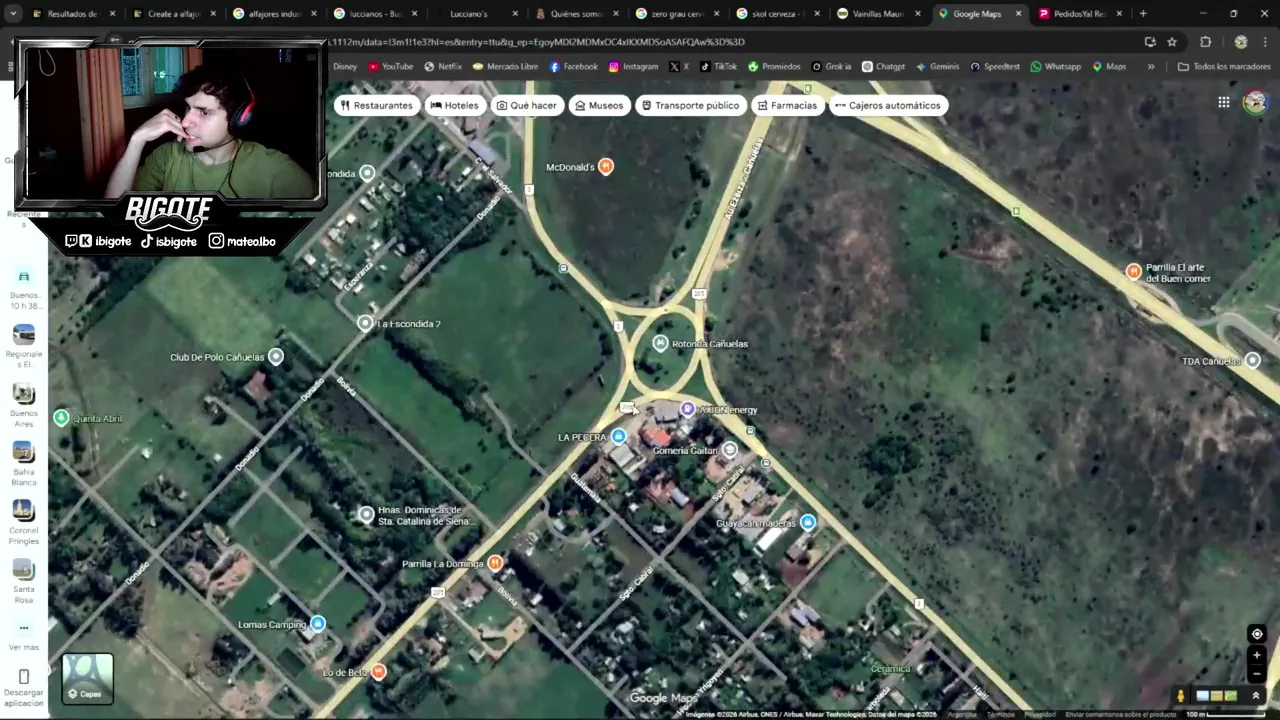The width and height of the screenshot is (1280, 720).
Task: Select the Gomeria Gaitan marker
Action: coord(730,450)
